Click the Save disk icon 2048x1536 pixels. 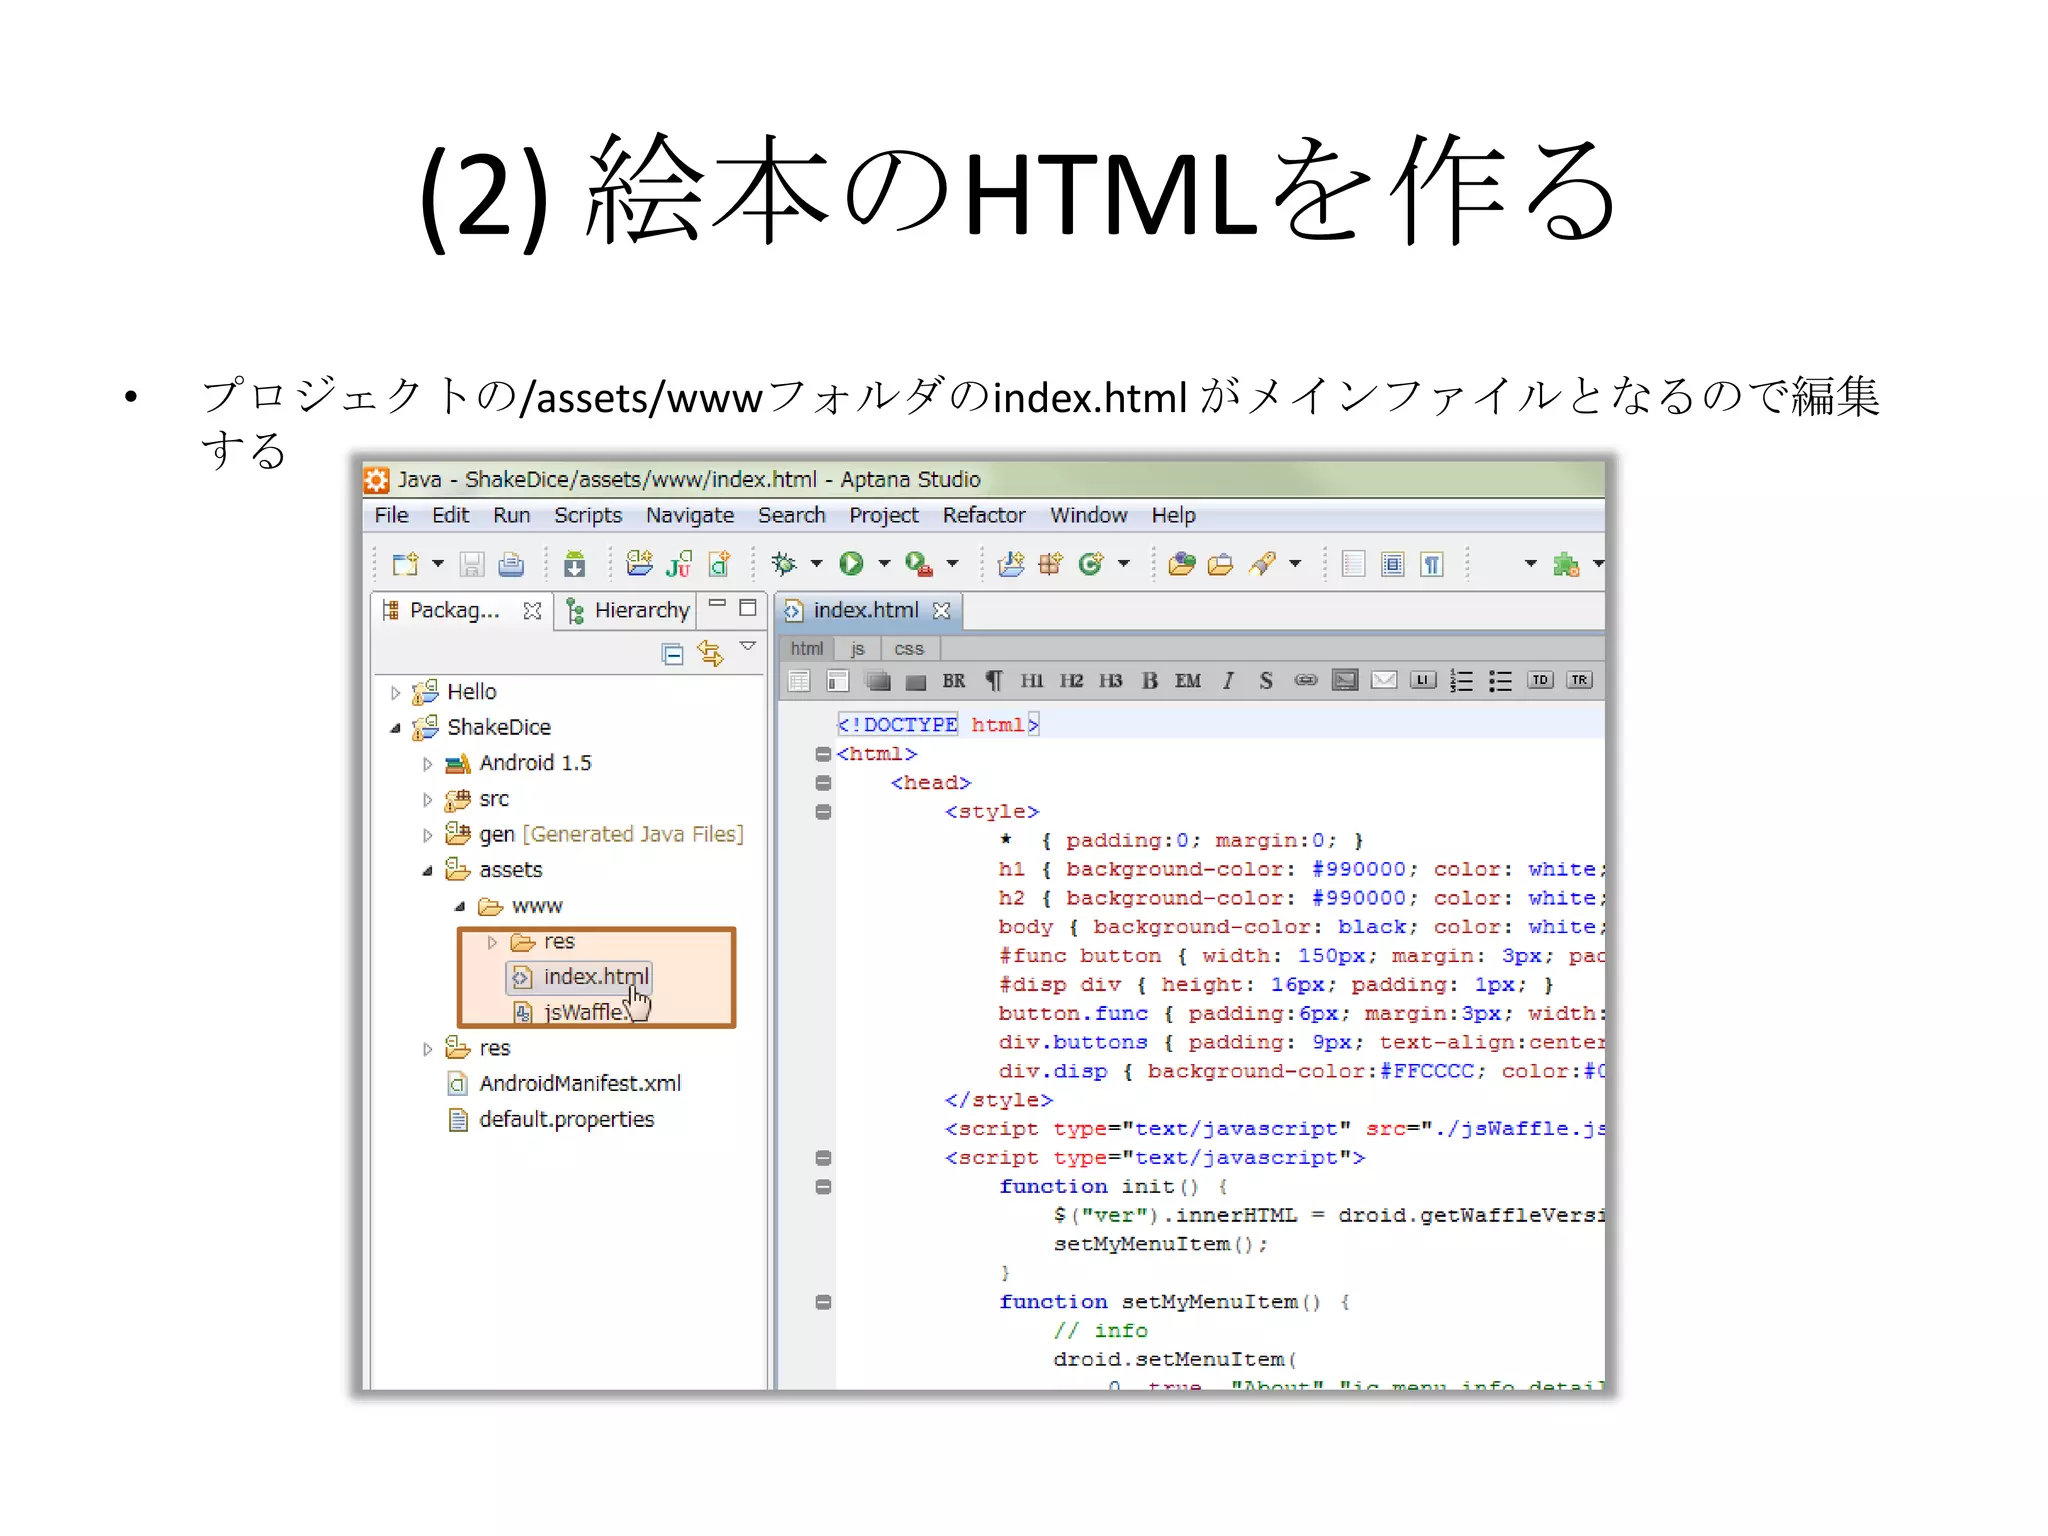(472, 565)
